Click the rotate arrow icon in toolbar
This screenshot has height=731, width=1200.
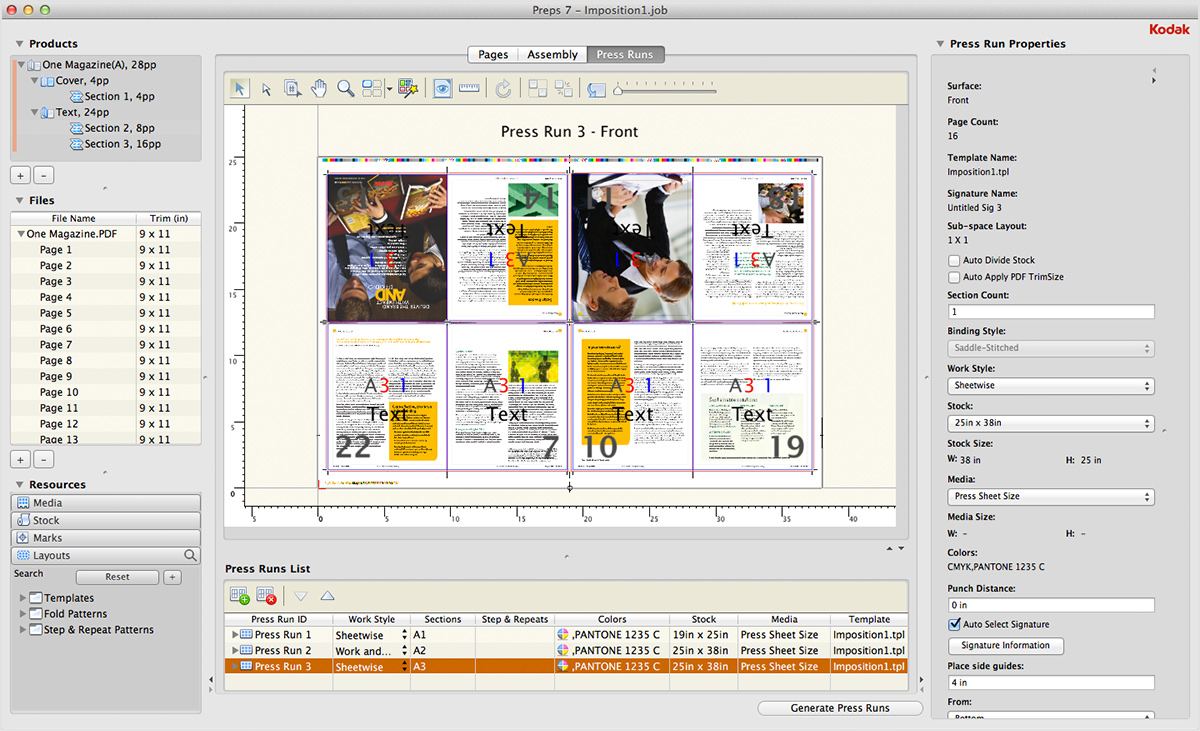[503, 88]
